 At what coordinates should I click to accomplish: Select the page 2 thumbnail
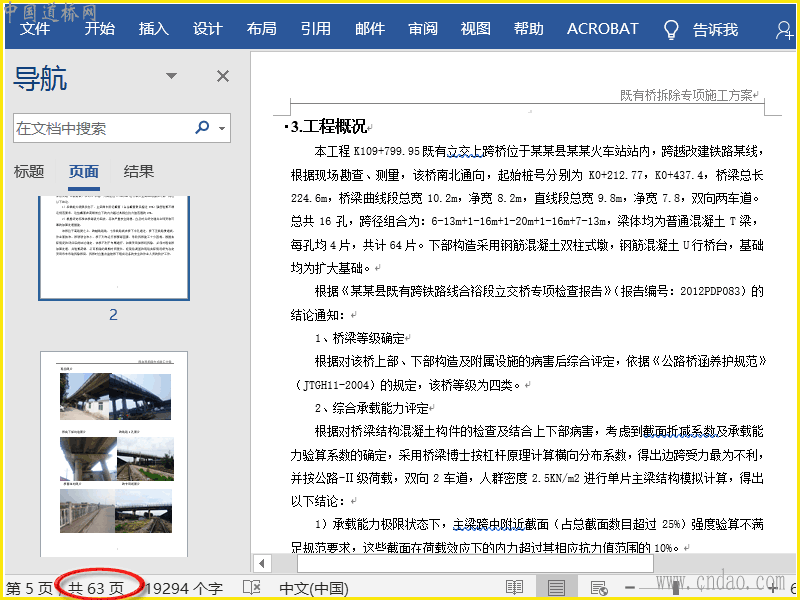[x=114, y=248]
